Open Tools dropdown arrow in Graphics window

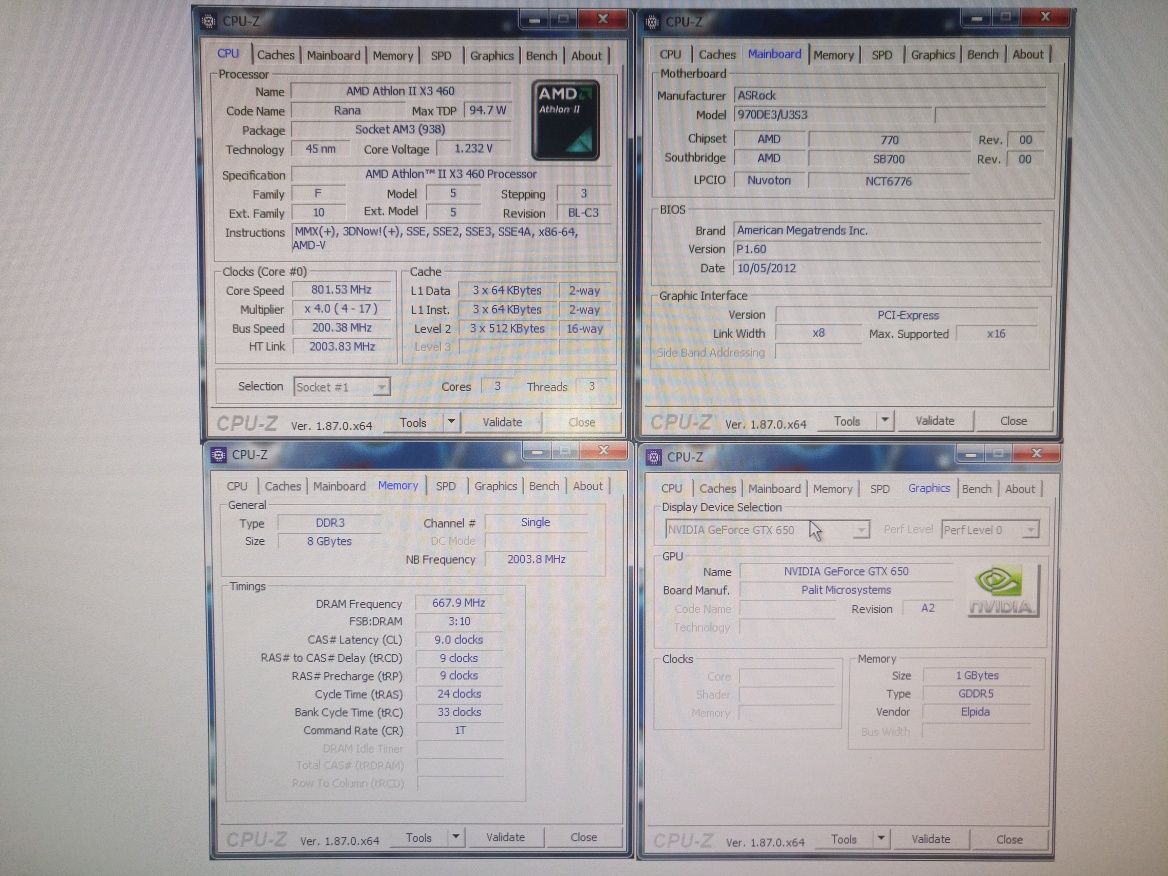pyautogui.click(x=881, y=839)
